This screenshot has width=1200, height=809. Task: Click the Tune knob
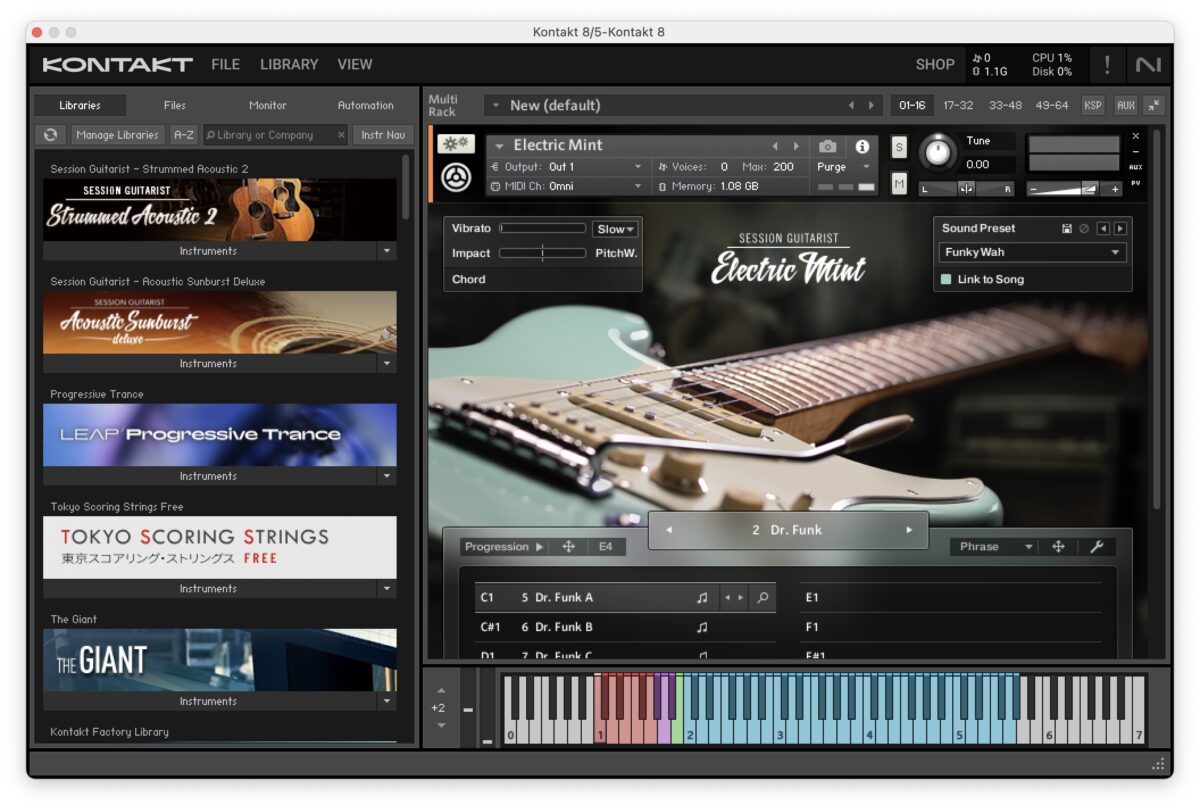pyautogui.click(x=937, y=151)
